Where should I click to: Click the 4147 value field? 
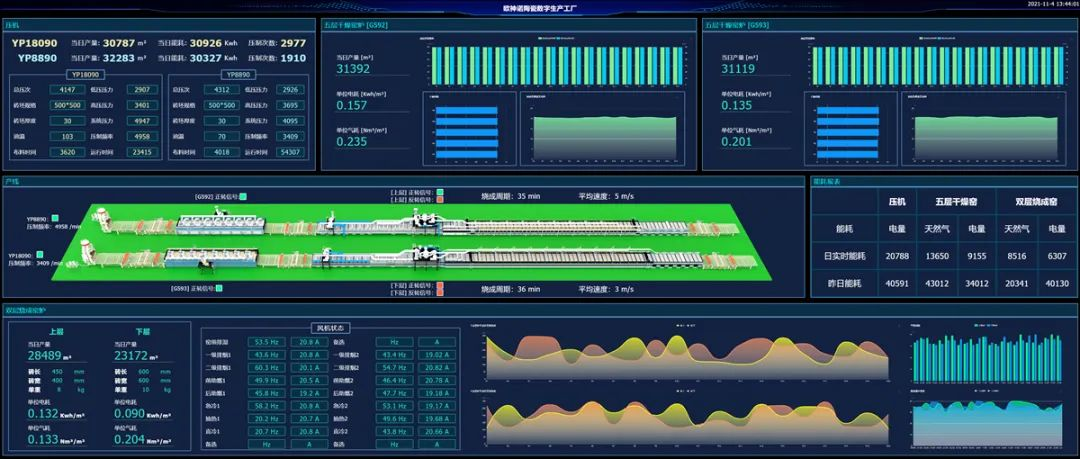[x=68, y=90]
